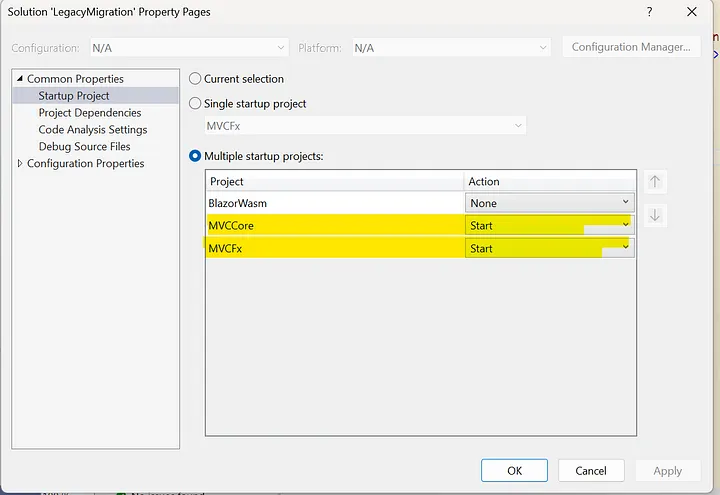Open the Platform dropdown
The image size is (720, 495).
(x=451, y=48)
